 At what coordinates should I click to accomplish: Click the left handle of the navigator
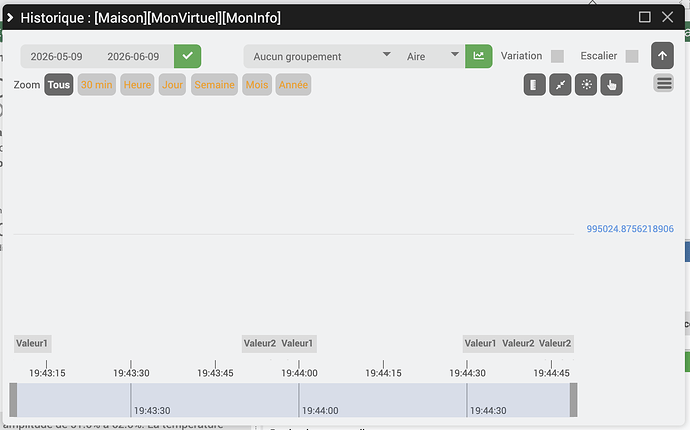(13, 400)
